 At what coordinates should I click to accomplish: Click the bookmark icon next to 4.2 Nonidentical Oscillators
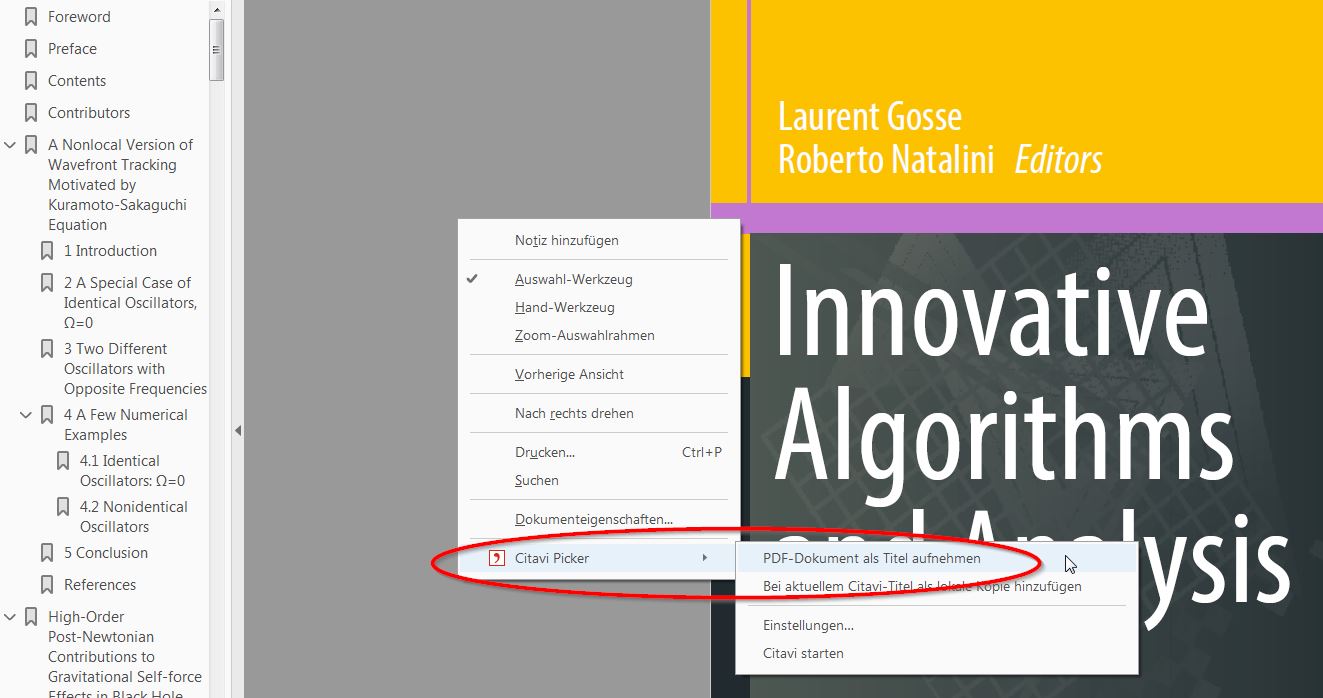point(63,507)
